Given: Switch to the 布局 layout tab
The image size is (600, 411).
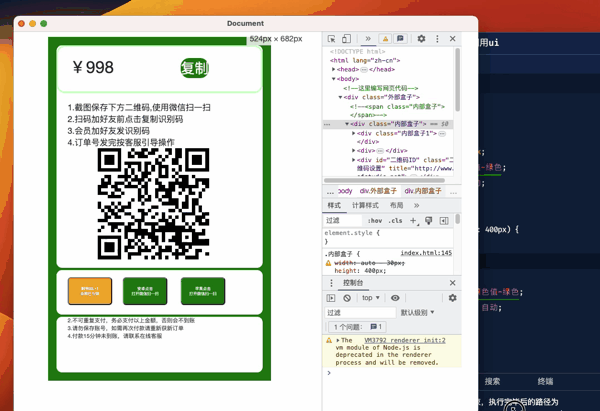Looking at the screenshot, I should (x=396, y=206).
